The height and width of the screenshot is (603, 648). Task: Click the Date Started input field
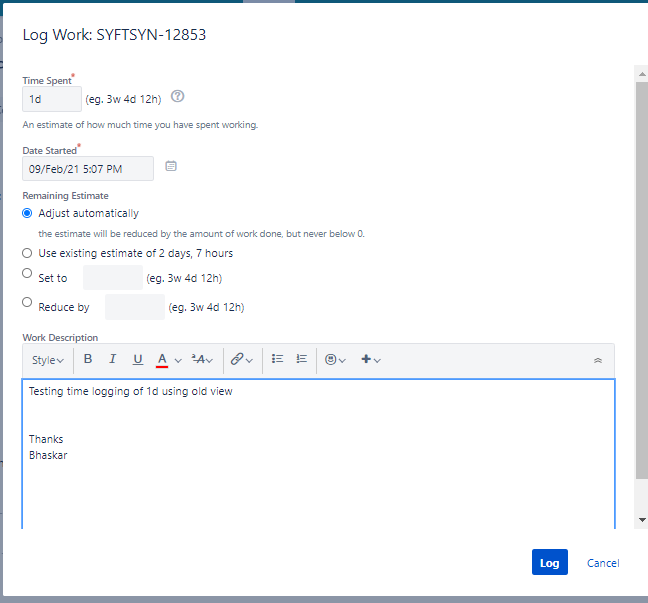click(x=88, y=169)
